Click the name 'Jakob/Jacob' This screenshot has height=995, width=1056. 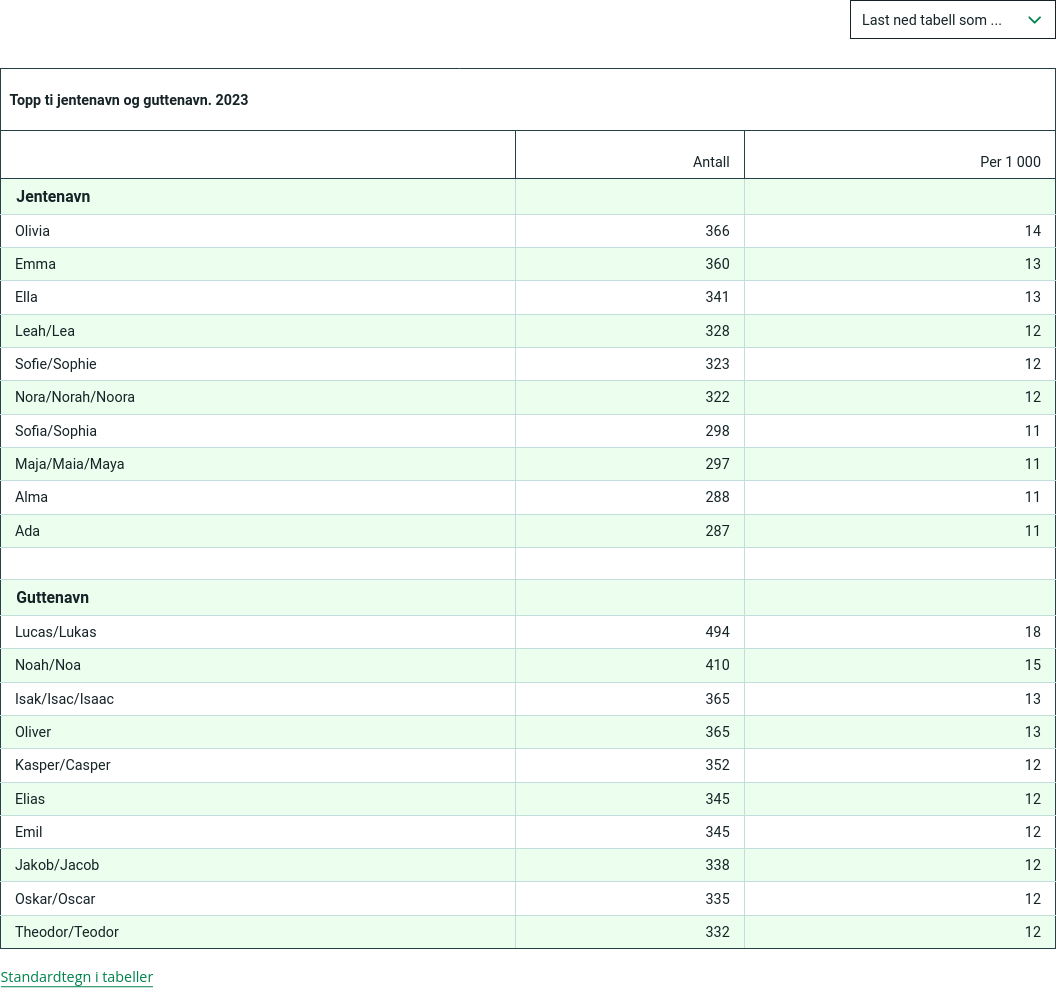57,865
